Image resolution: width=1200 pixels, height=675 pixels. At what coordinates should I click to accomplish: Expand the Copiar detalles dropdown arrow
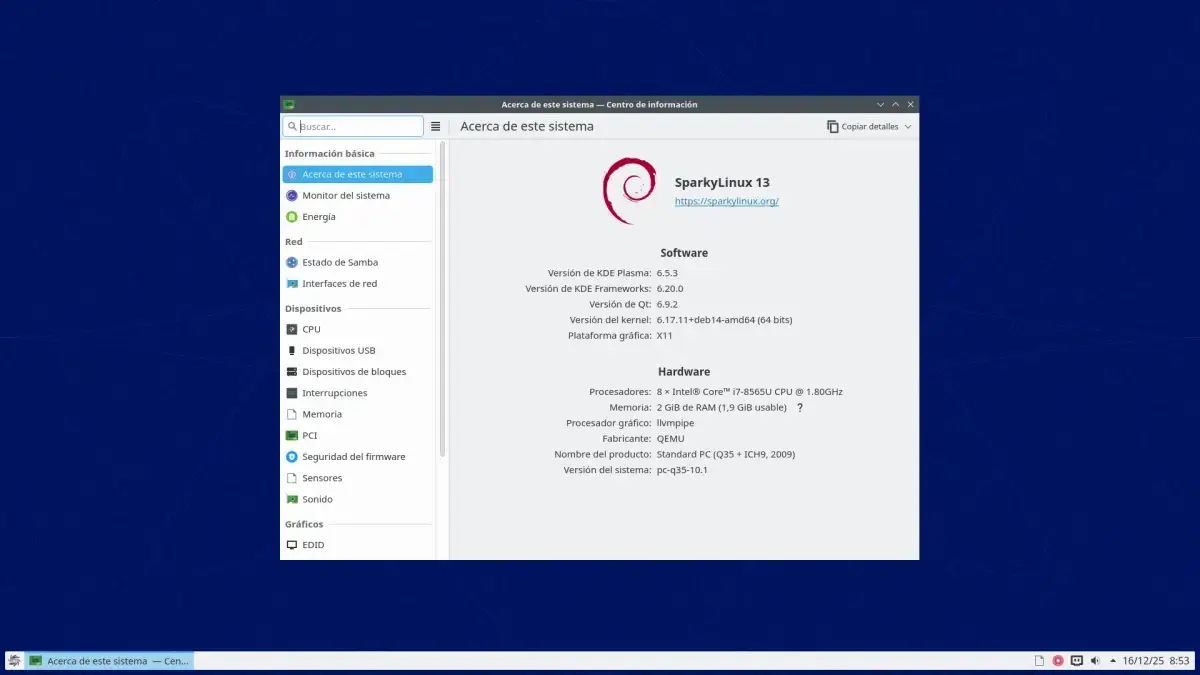tap(906, 126)
